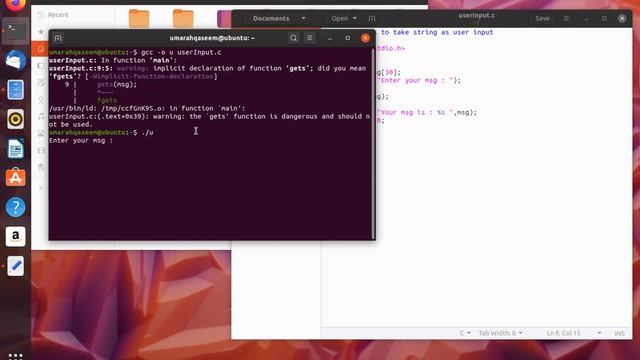Open the first orange folder in Files
This screenshot has width=640, height=360.
pyautogui.click(x=139, y=18)
